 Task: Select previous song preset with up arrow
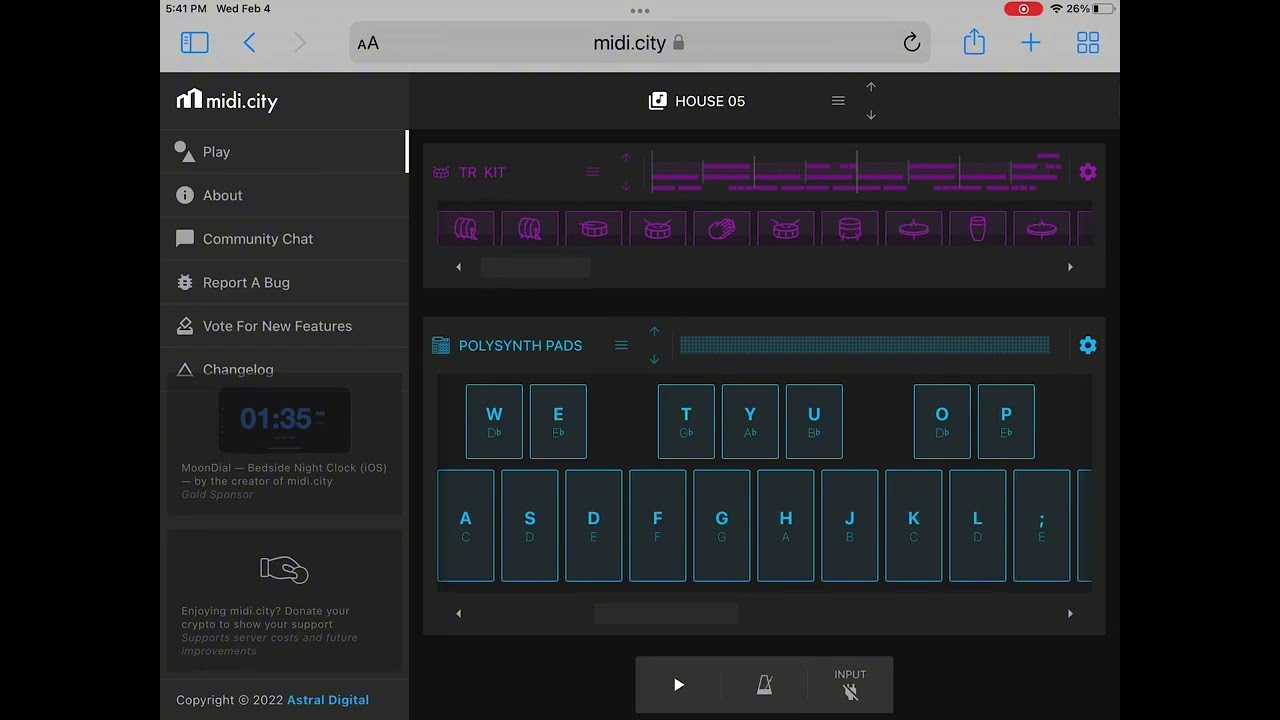click(x=871, y=87)
